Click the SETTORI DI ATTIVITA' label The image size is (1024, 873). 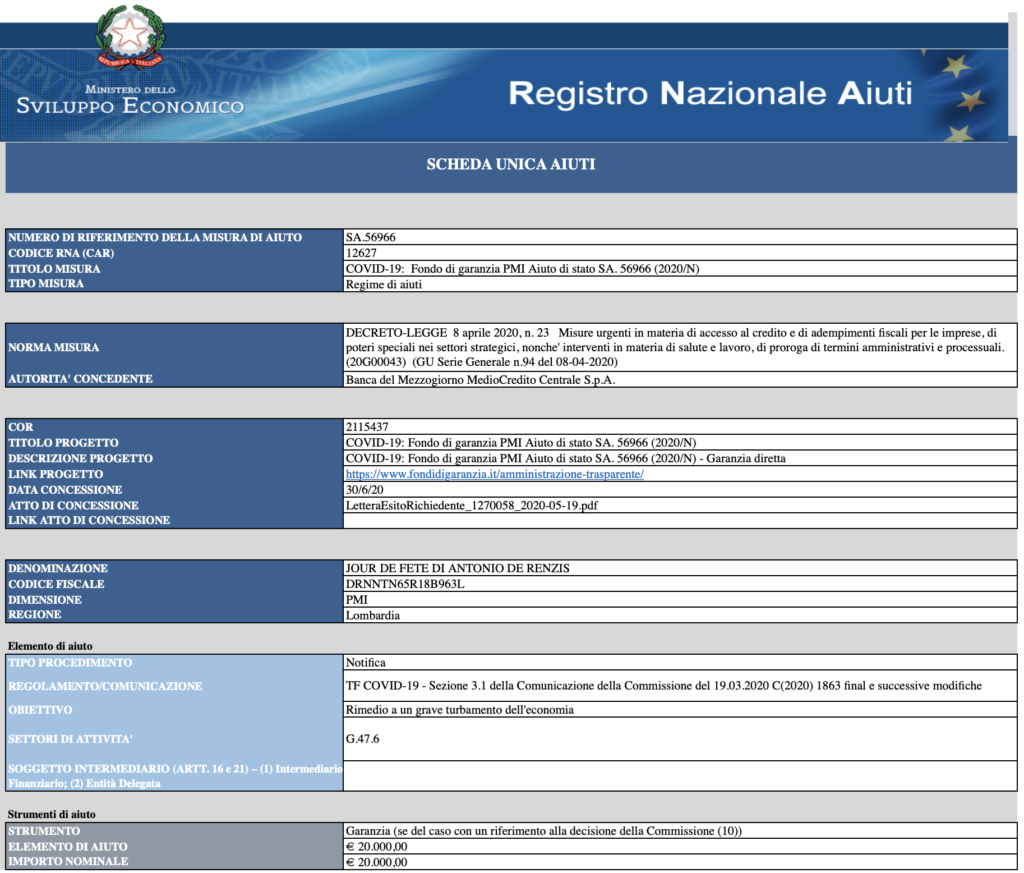coord(71,739)
